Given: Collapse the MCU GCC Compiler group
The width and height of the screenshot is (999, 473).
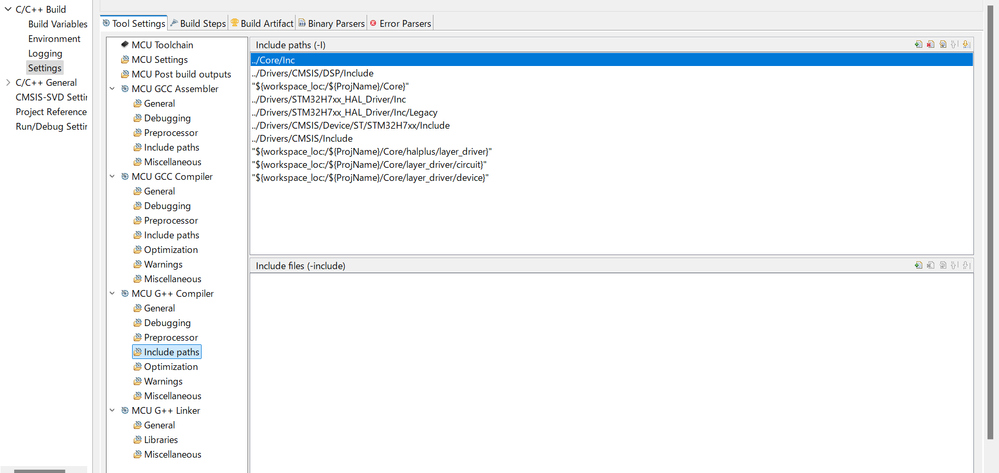Looking at the screenshot, I should tap(113, 177).
